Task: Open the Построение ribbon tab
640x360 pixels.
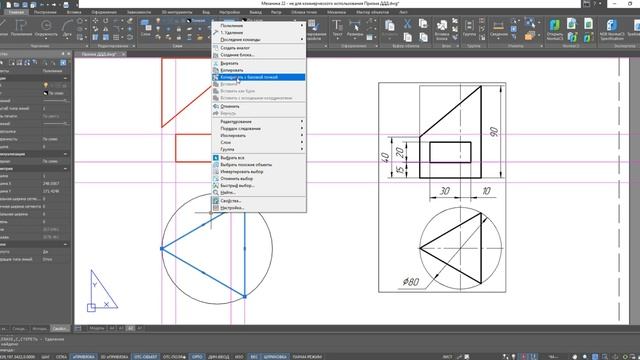Action: [x=45, y=12]
